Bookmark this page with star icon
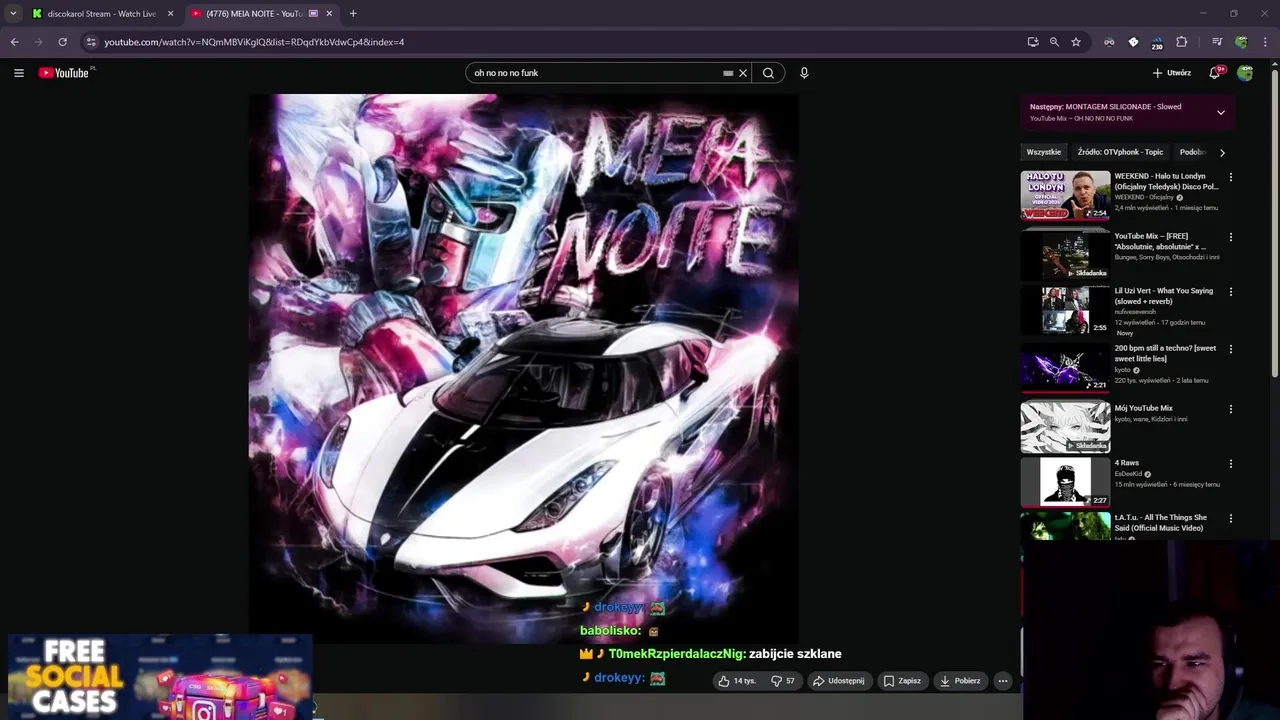1280x720 pixels. pos(1076,42)
